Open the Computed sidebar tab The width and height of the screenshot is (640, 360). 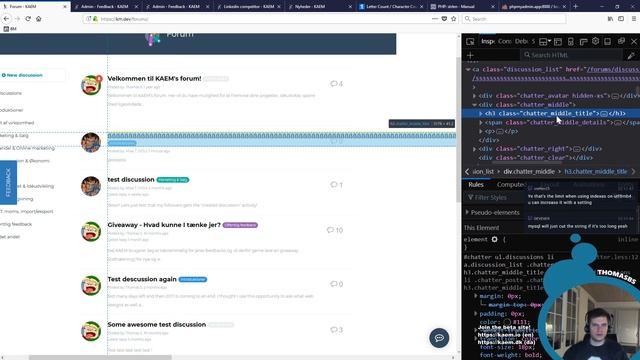pyautogui.click(x=510, y=184)
